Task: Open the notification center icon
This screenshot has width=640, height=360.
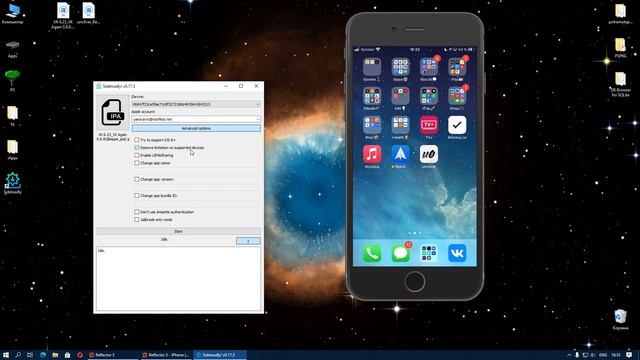Action: click(629, 355)
